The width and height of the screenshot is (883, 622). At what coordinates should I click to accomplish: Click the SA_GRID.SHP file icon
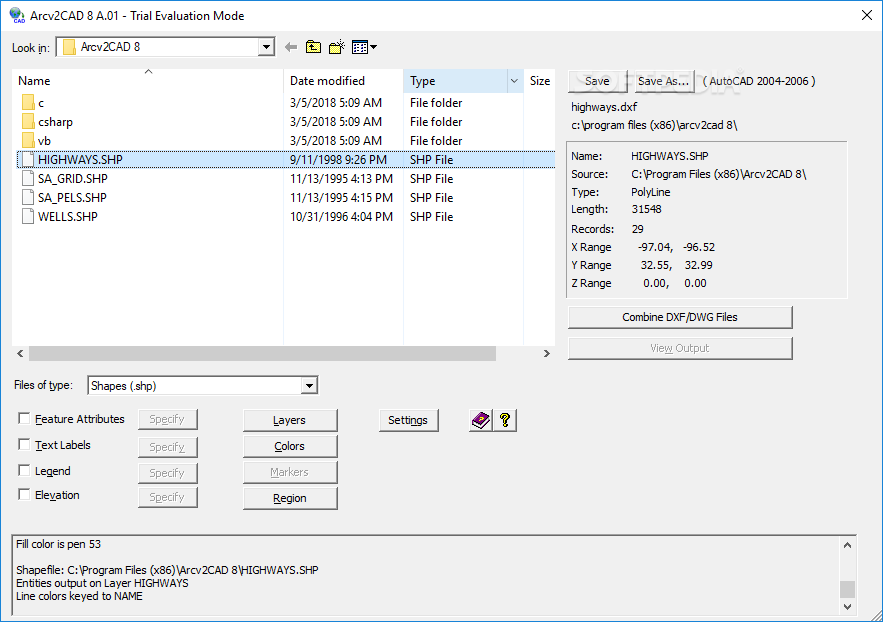click(28, 178)
